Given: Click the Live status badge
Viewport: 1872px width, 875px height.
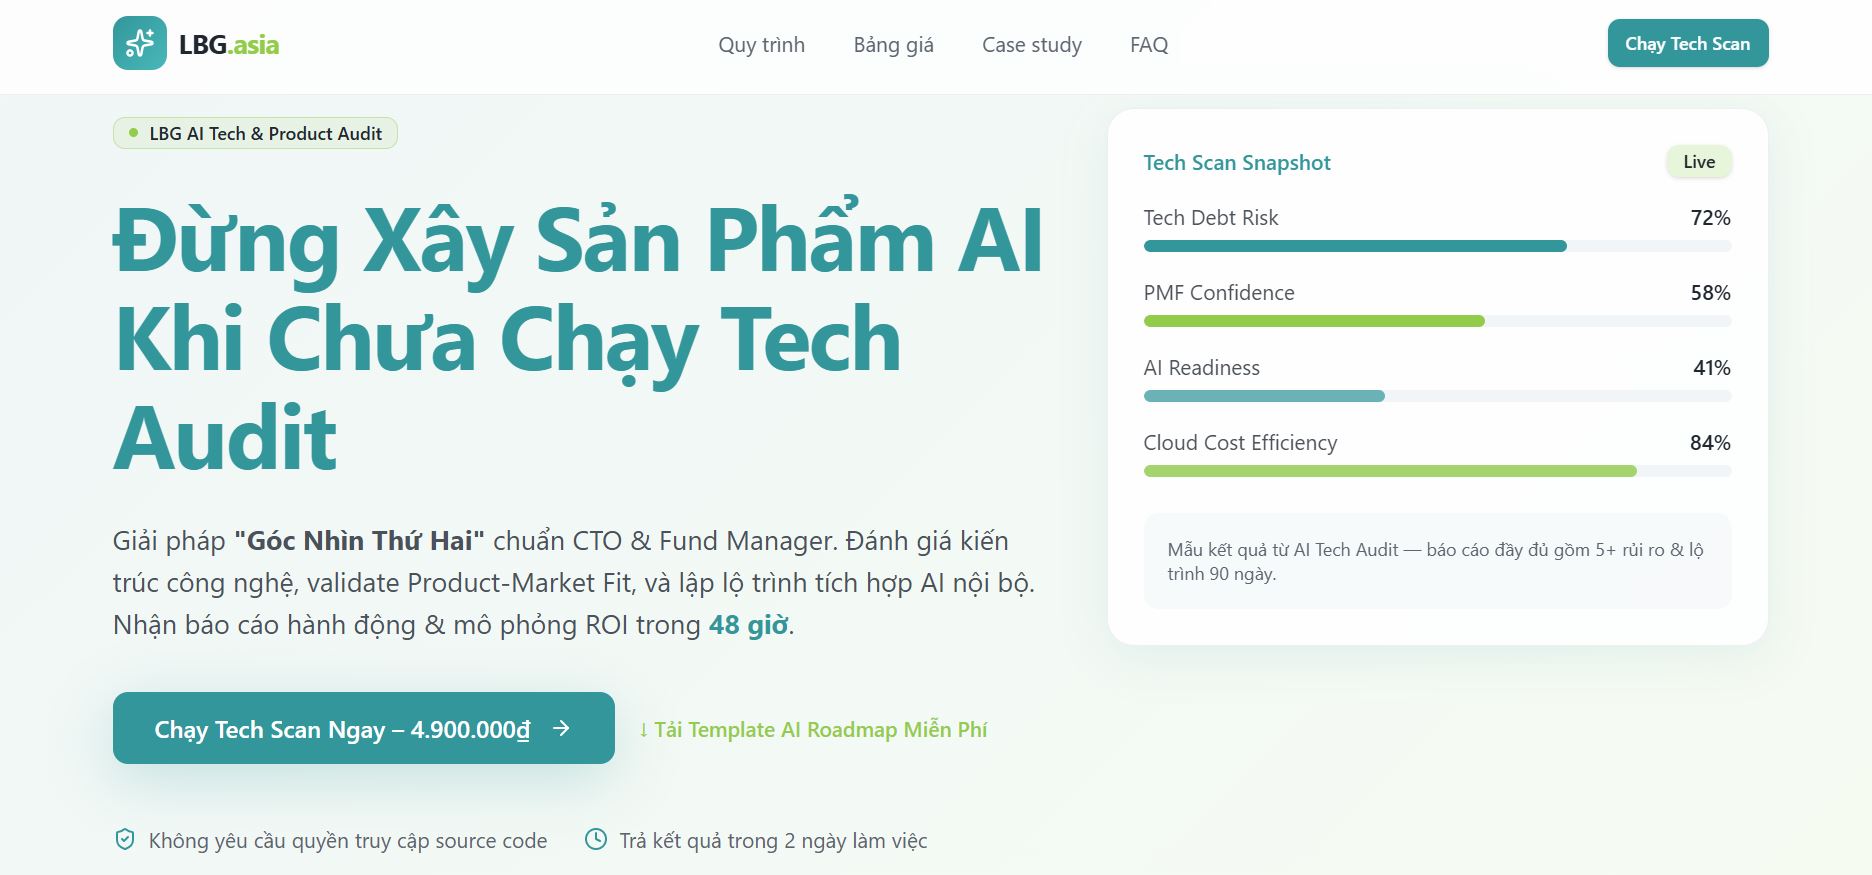Looking at the screenshot, I should click(x=1698, y=162).
